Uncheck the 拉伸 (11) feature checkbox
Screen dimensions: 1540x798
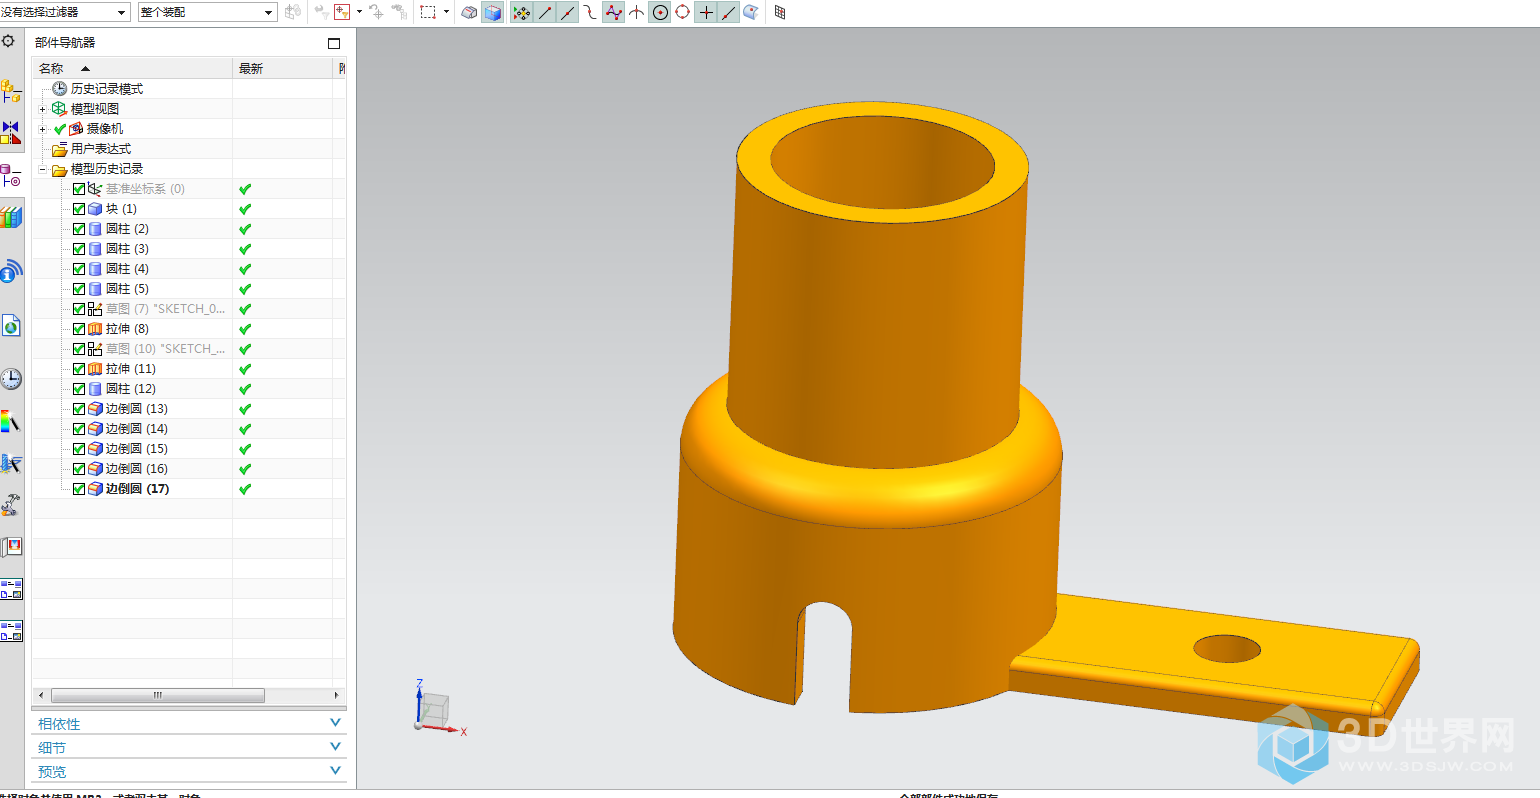pos(79,369)
